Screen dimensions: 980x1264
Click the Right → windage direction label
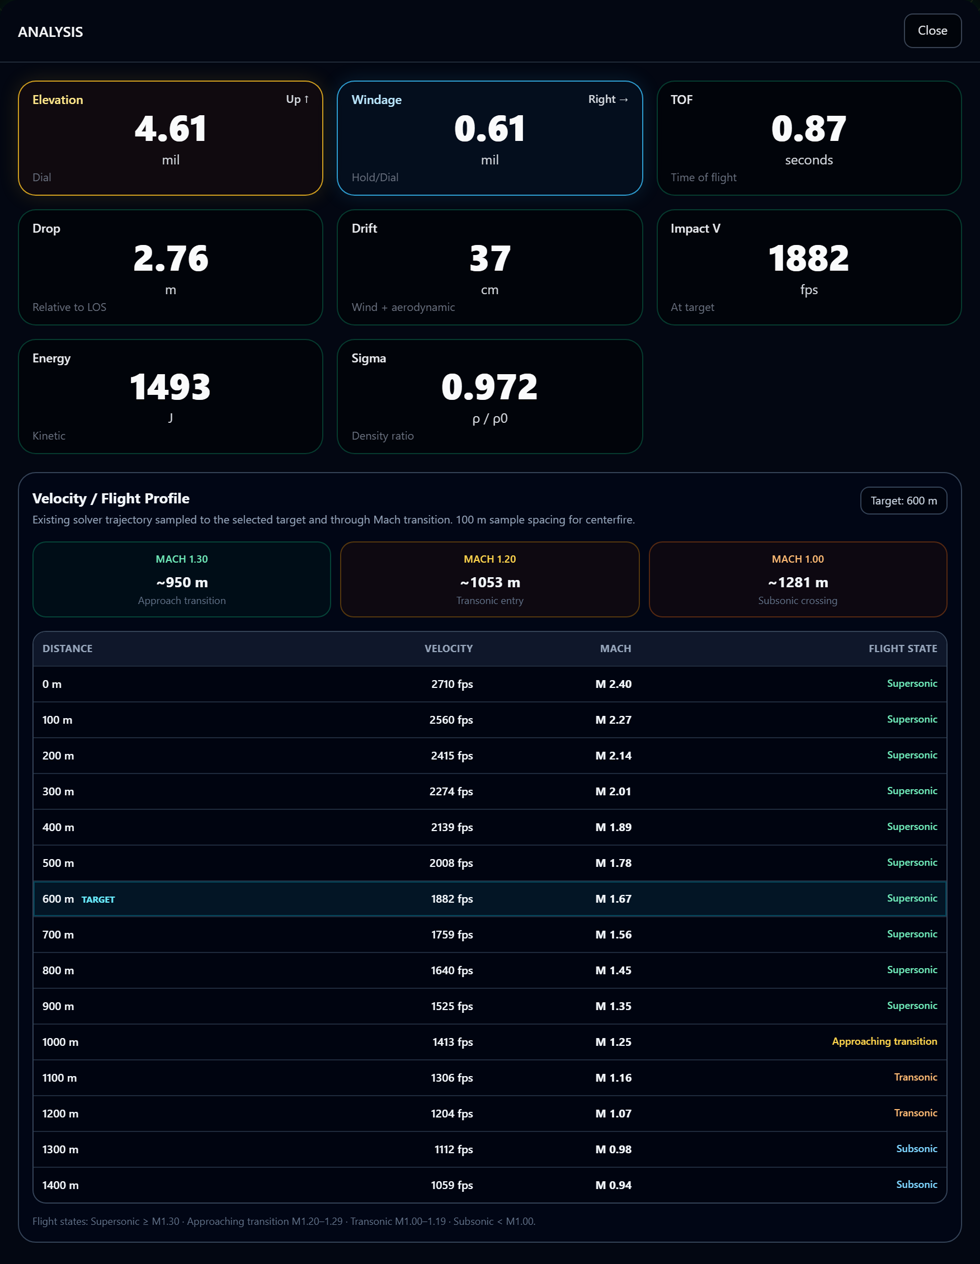608,100
